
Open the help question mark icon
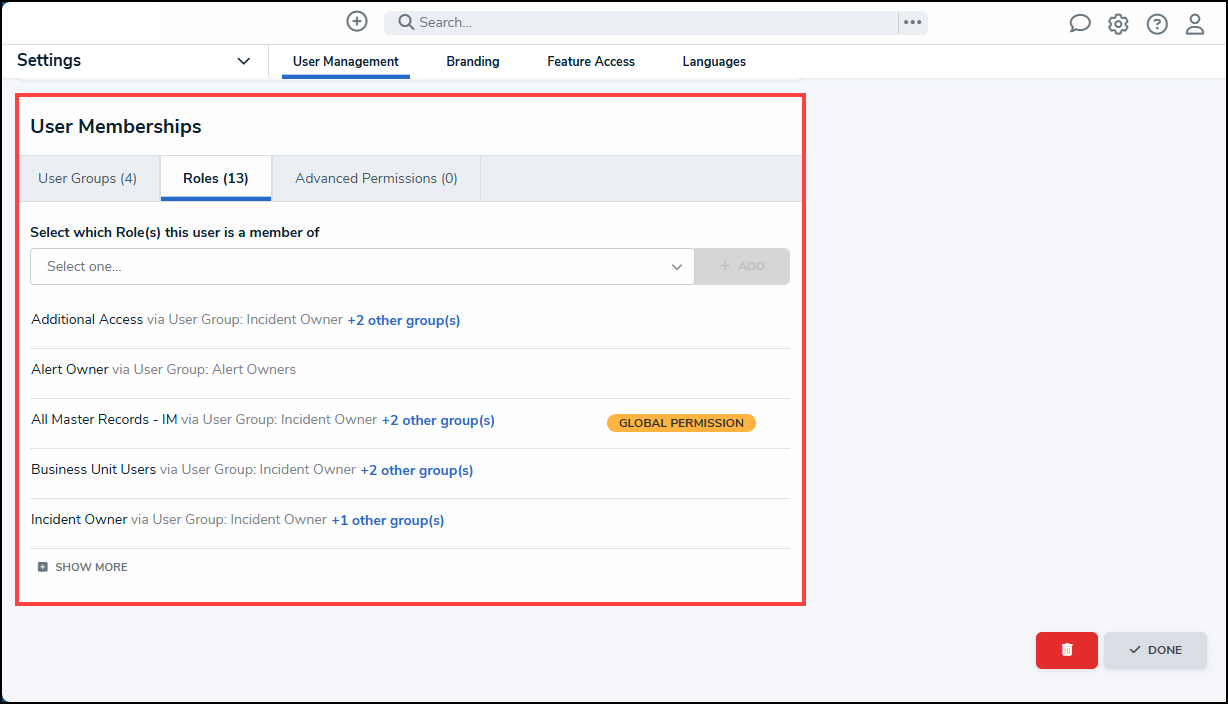click(1157, 24)
